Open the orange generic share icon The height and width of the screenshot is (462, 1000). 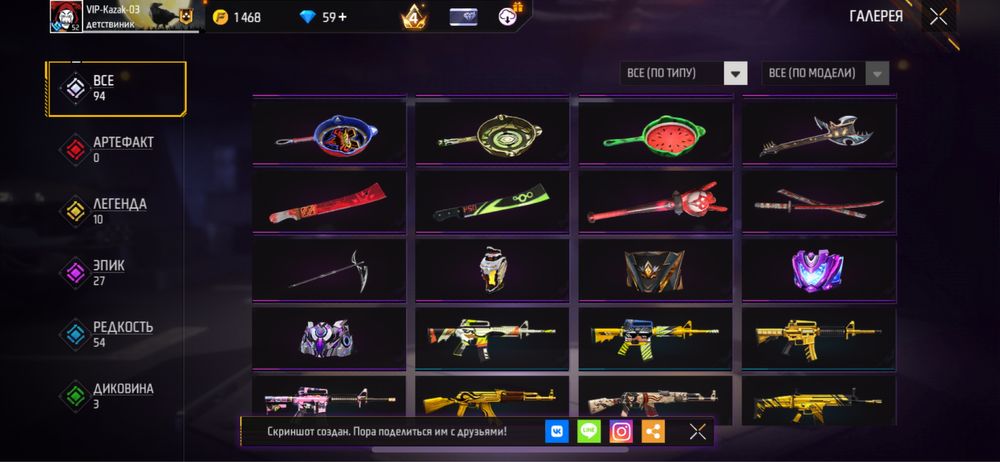coord(653,432)
